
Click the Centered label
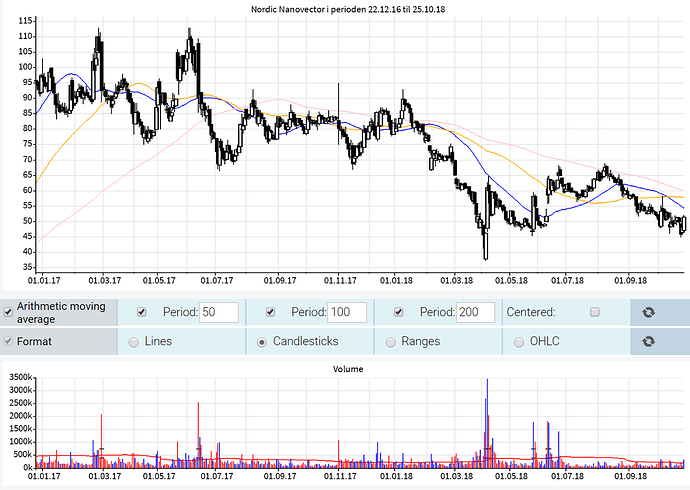click(531, 312)
